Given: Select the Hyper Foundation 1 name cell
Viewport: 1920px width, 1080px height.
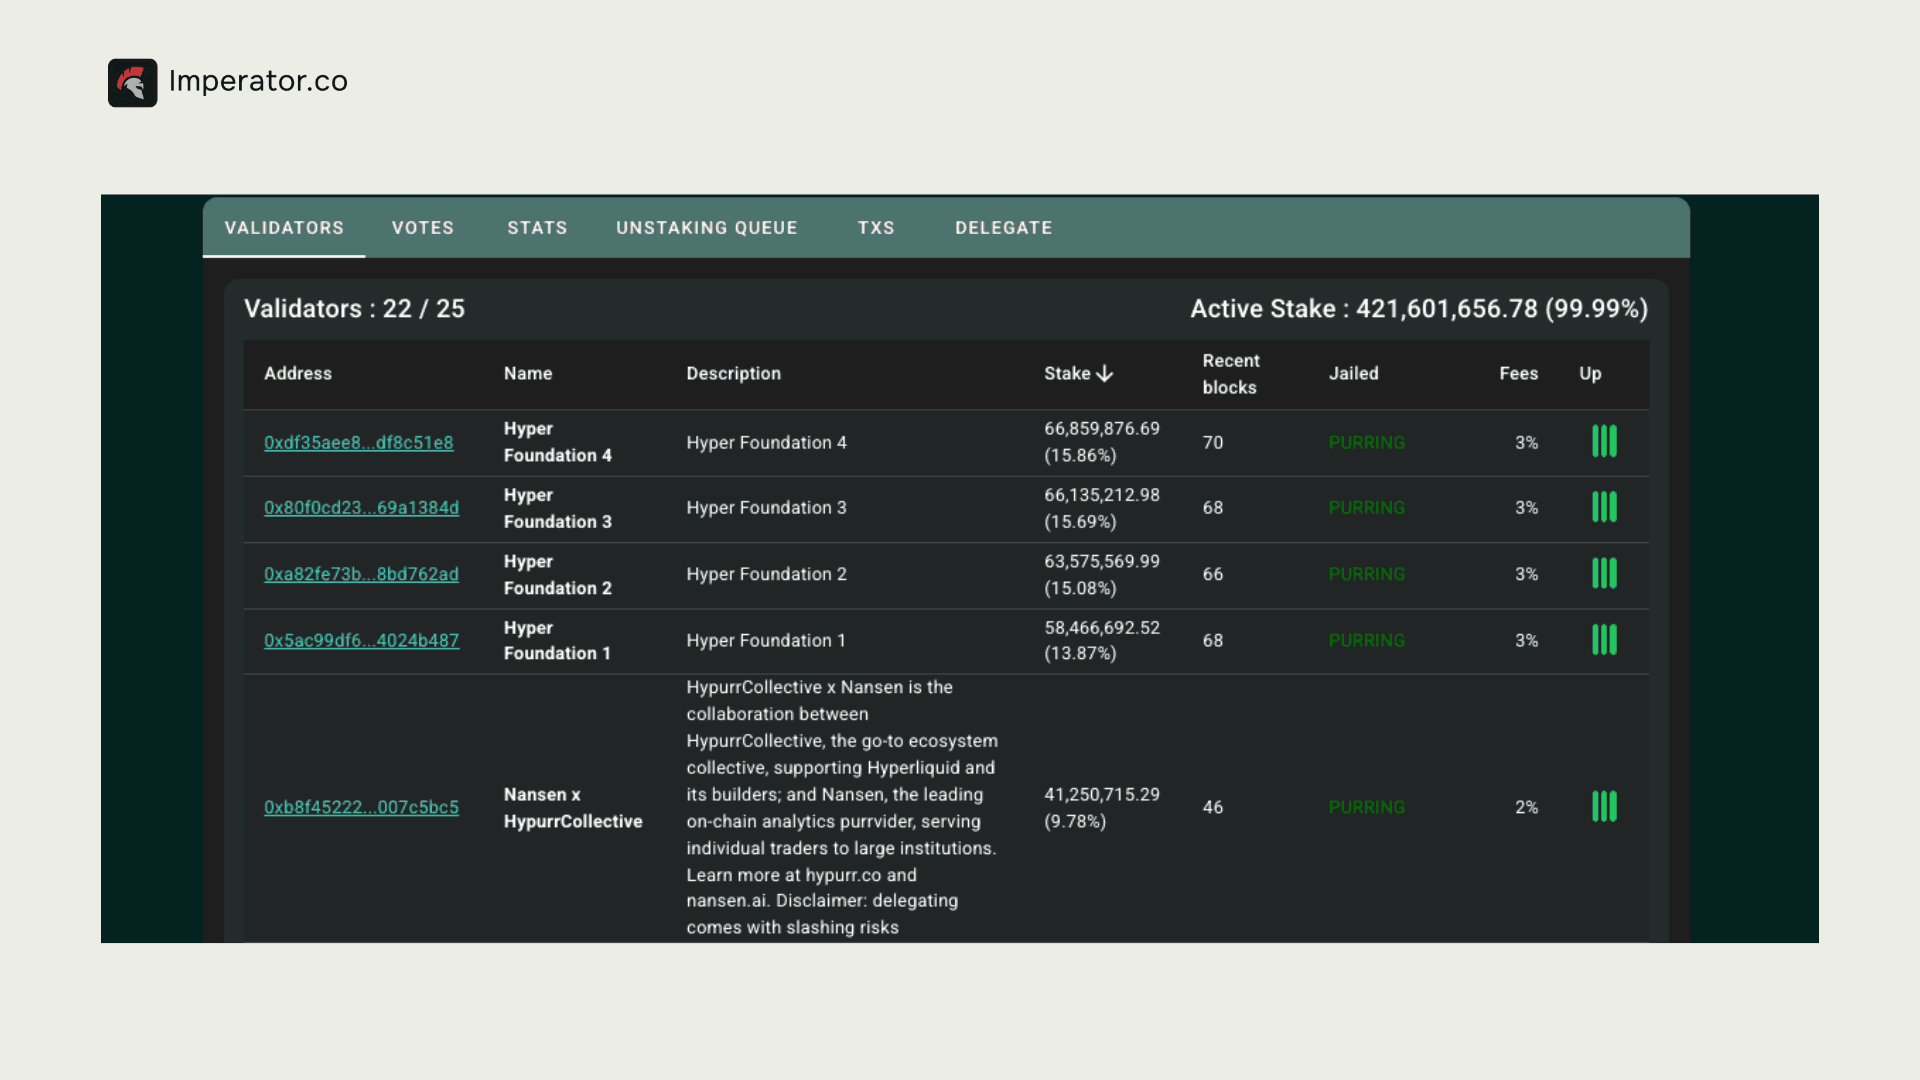Looking at the screenshot, I should click(x=558, y=640).
